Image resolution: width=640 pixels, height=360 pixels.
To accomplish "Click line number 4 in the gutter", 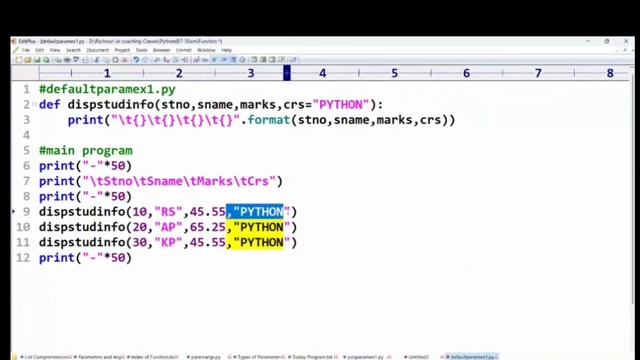I will (x=26, y=135).
